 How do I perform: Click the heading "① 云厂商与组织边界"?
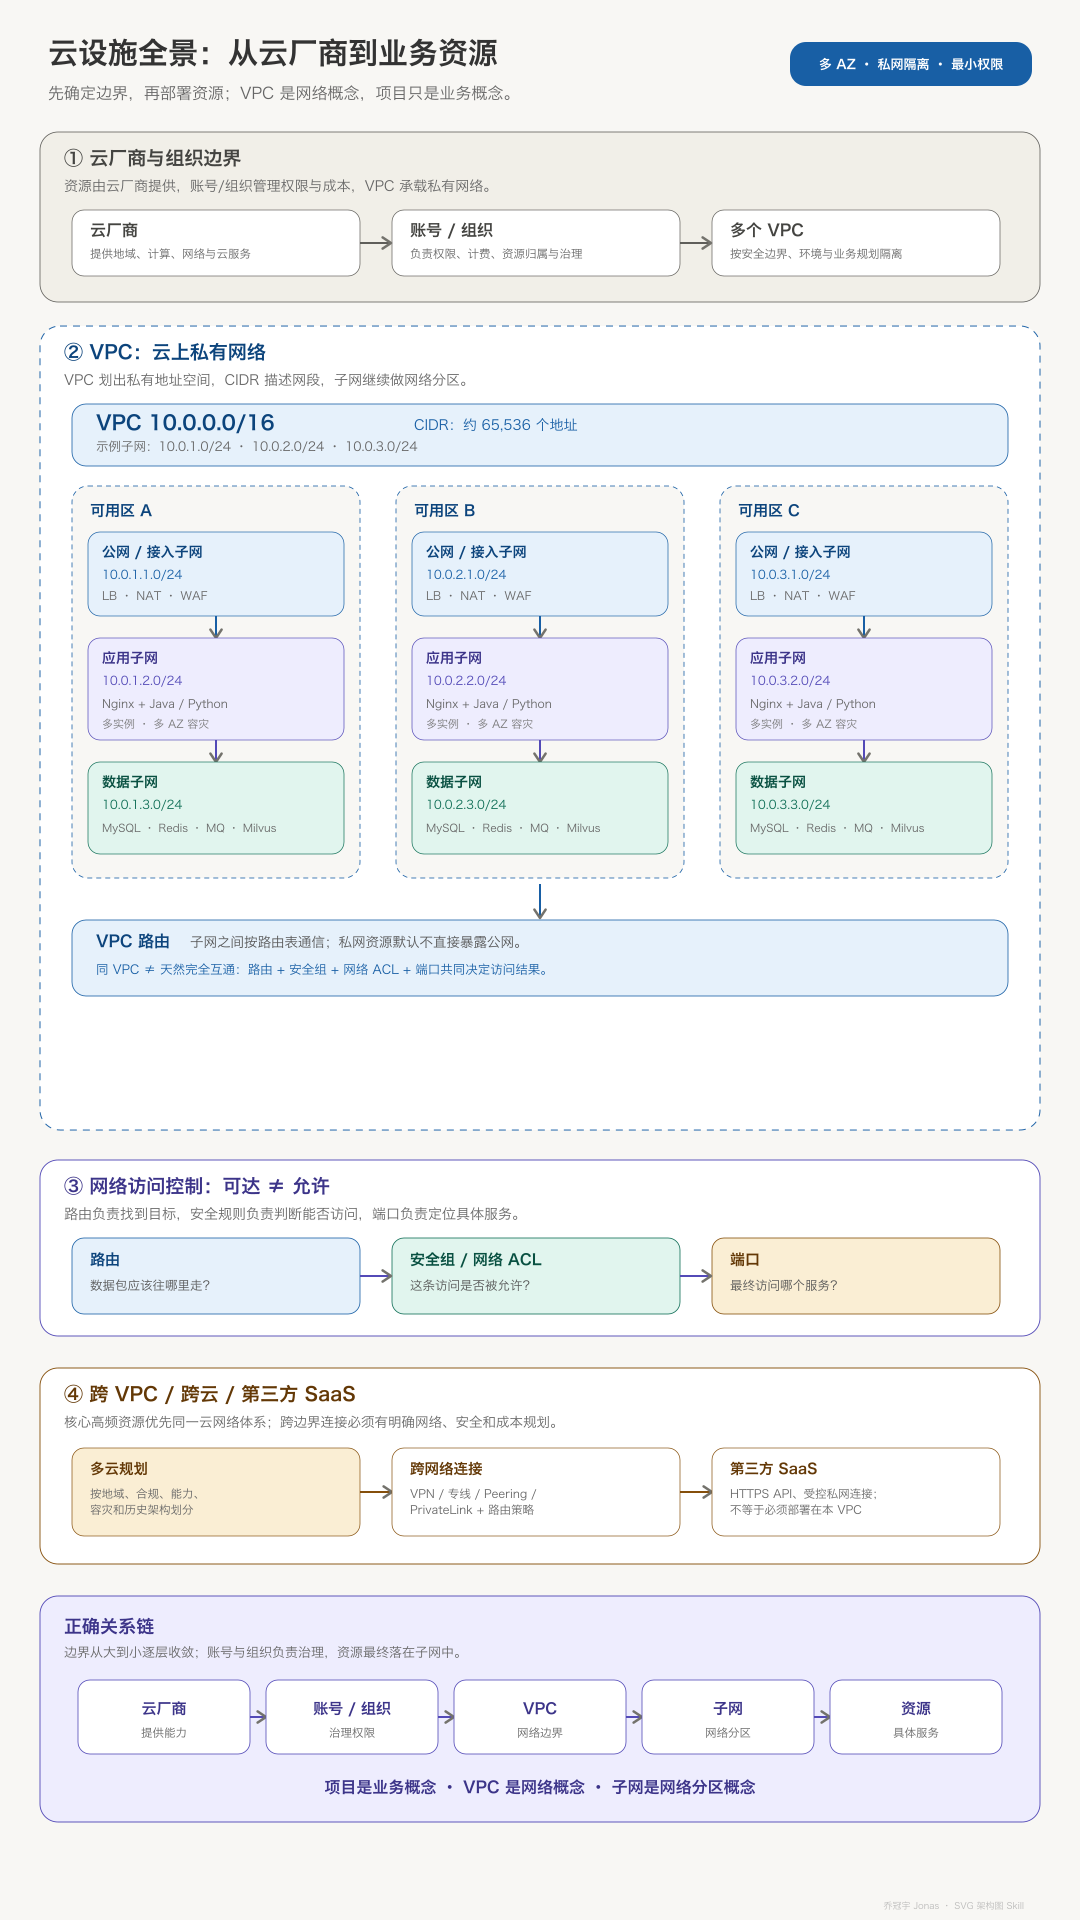click(x=152, y=158)
